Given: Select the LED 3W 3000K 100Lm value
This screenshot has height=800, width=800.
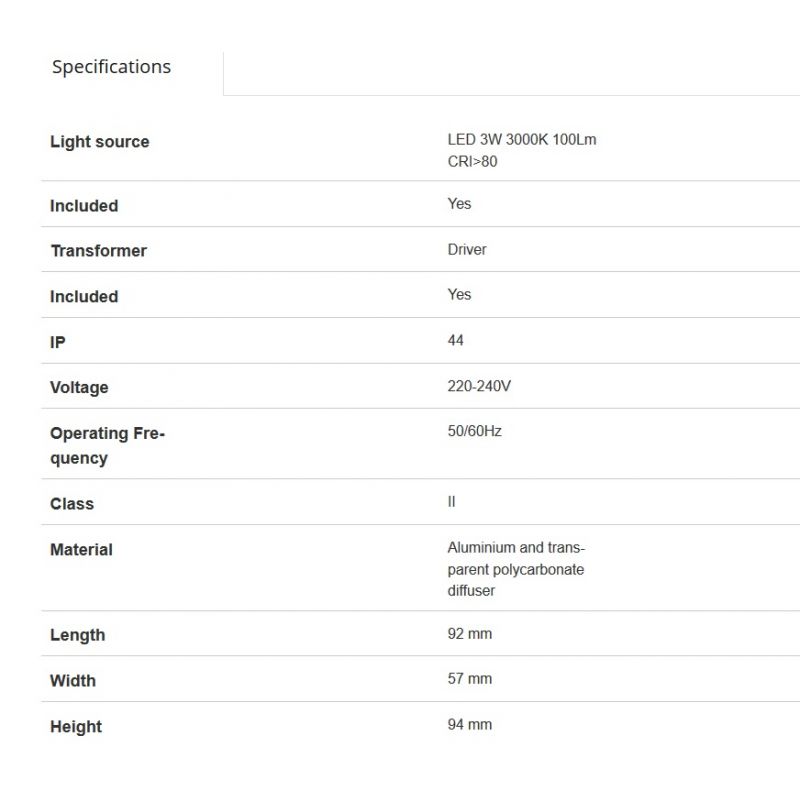Looking at the screenshot, I should [521, 140].
